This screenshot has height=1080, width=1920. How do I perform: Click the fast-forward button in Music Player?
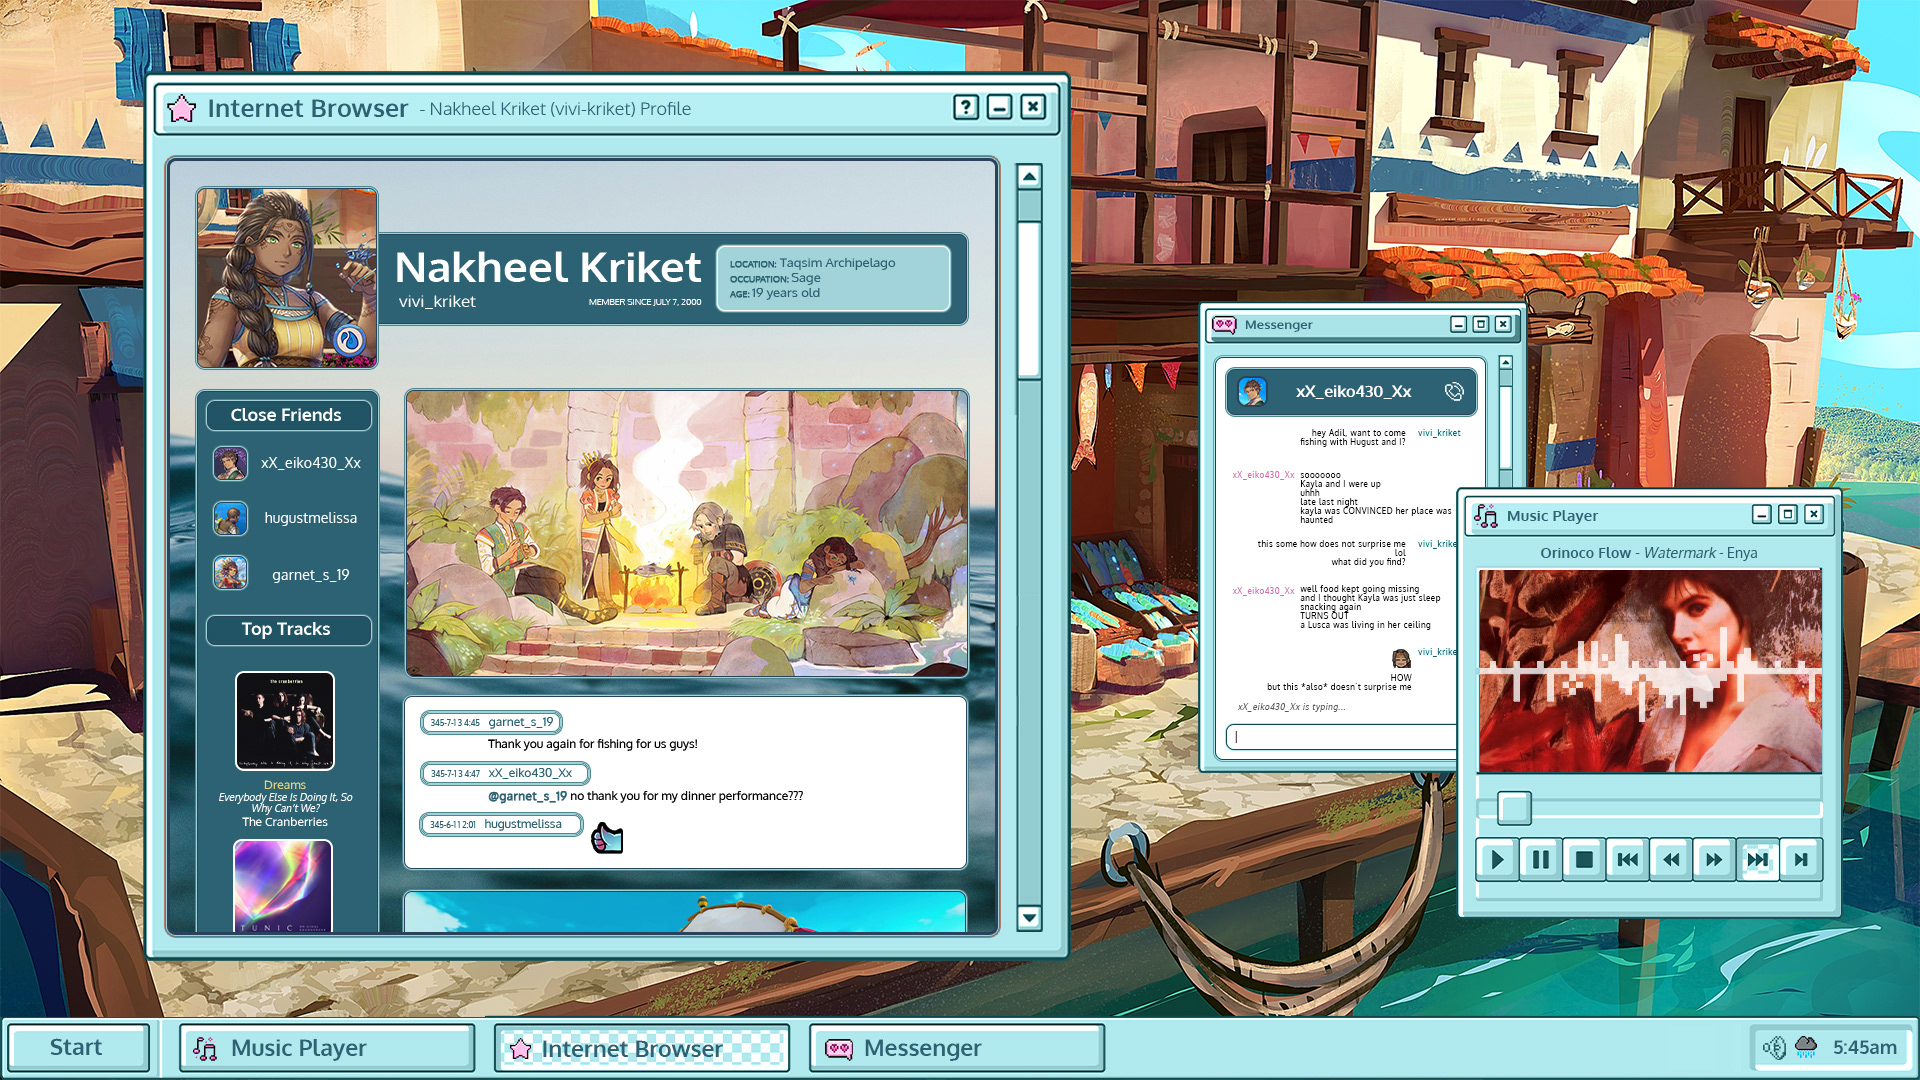[x=1714, y=859]
